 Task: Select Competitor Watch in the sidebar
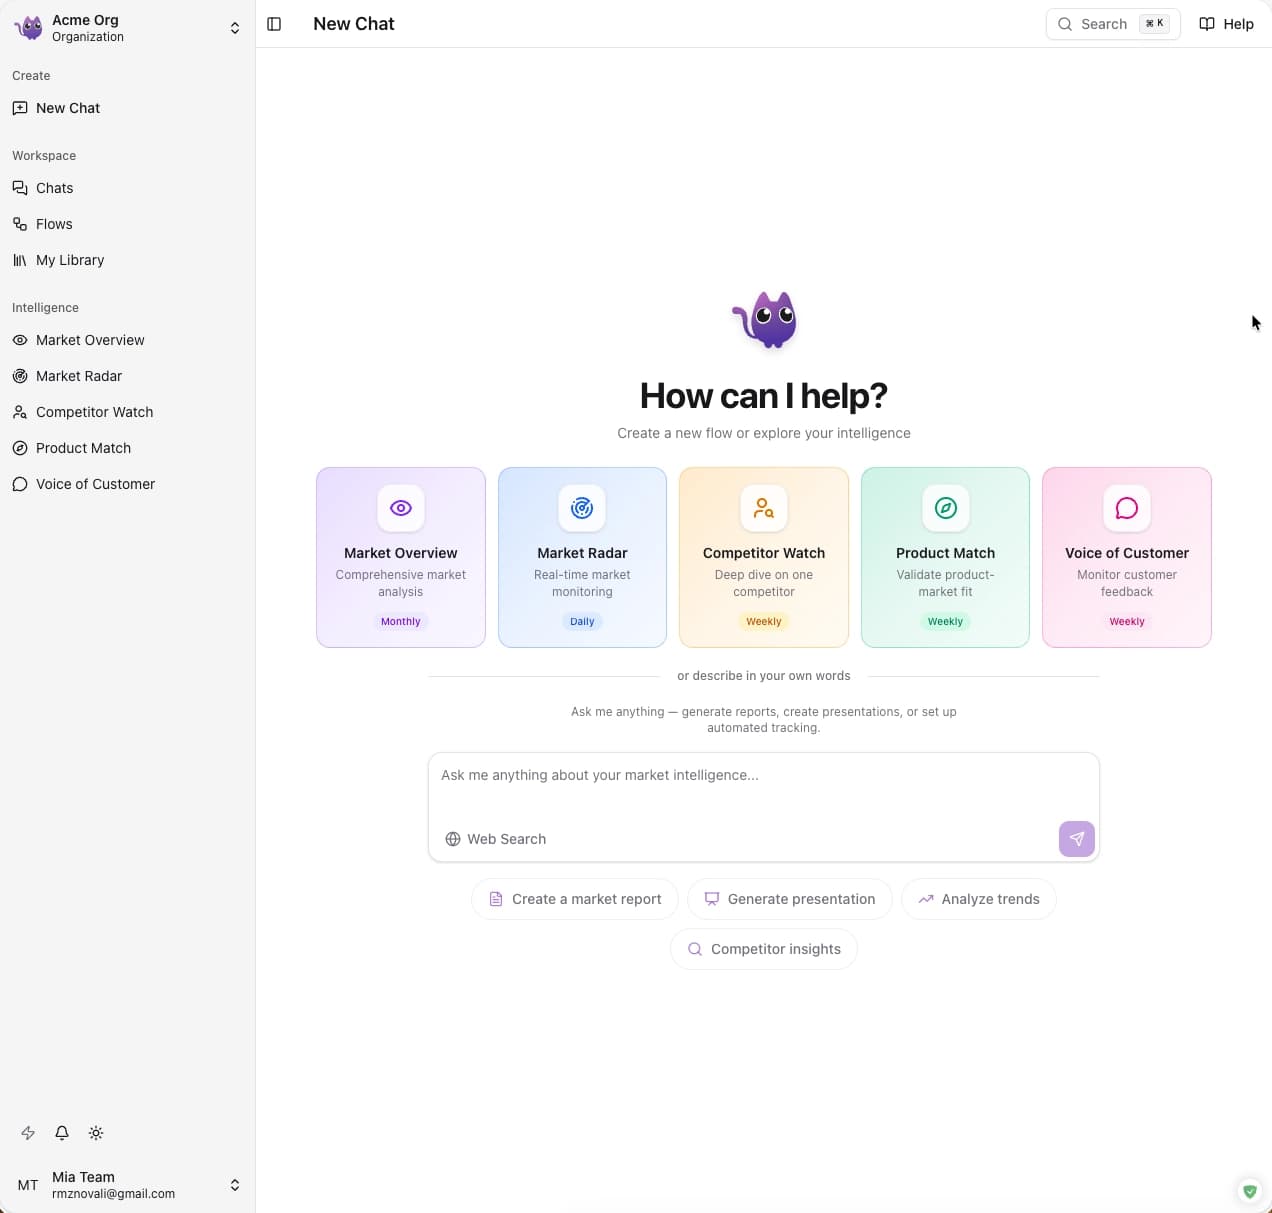point(93,412)
